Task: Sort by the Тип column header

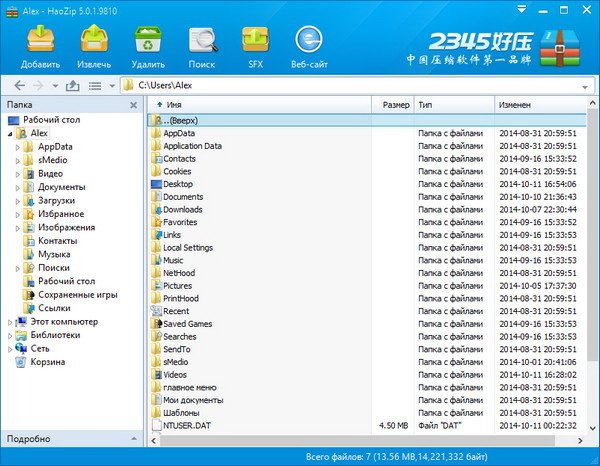Action: [x=455, y=105]
